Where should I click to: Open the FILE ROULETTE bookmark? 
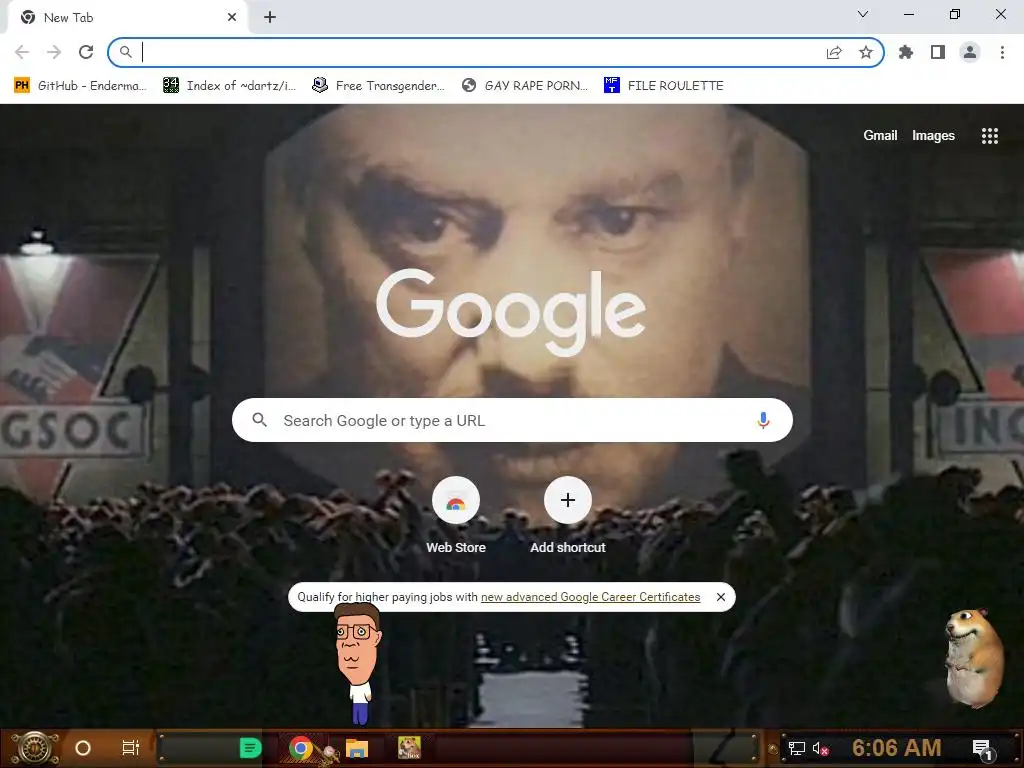(x=664, y=86)
